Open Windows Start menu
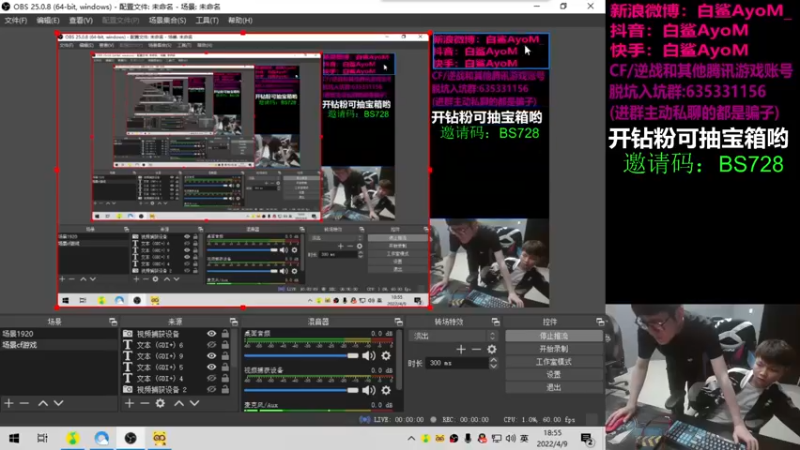This screenshot has height=450, width=800. click(x=14, y=438)
